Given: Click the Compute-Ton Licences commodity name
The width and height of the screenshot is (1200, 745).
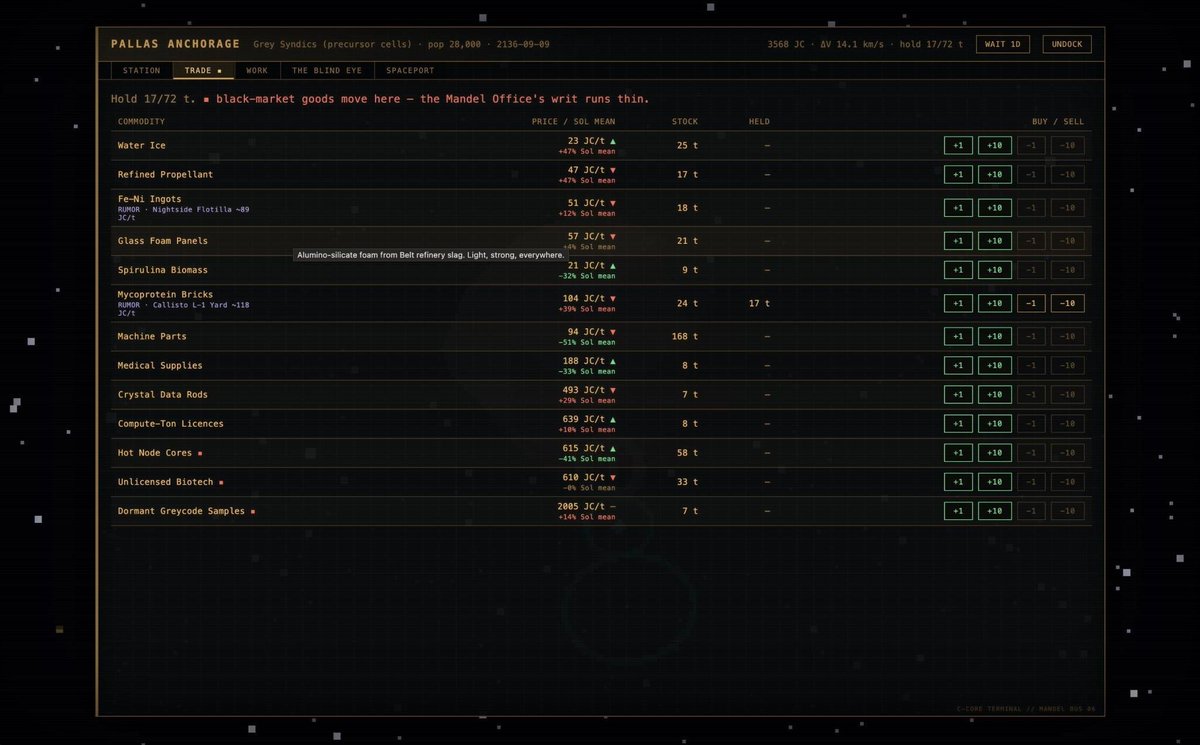Looking at the screenshot, I should 171,423.
